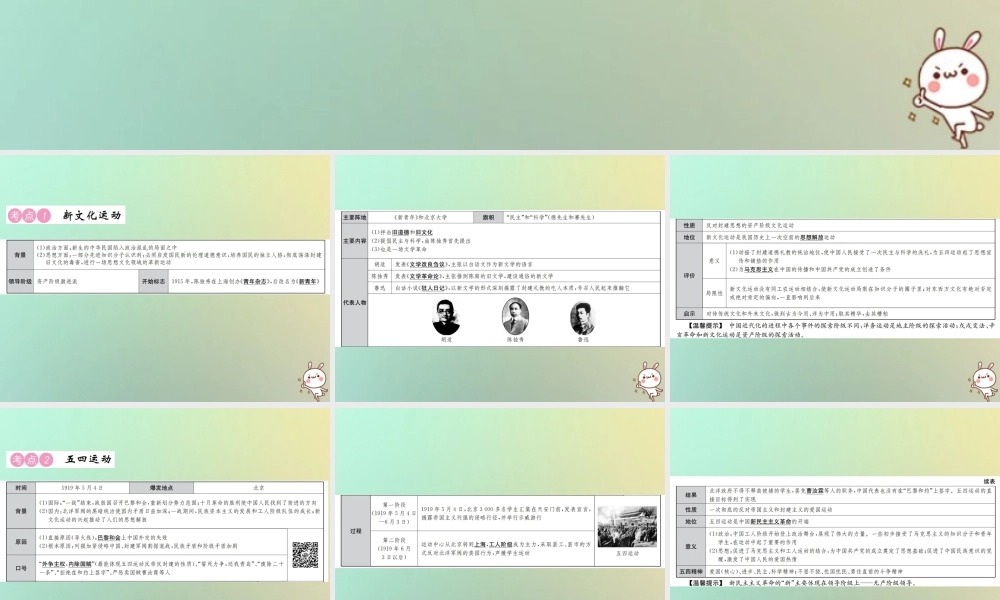Click the 主要阵地 header cell
The width and height of the screenshot is (1000, 600).
(x=355, y=217)
